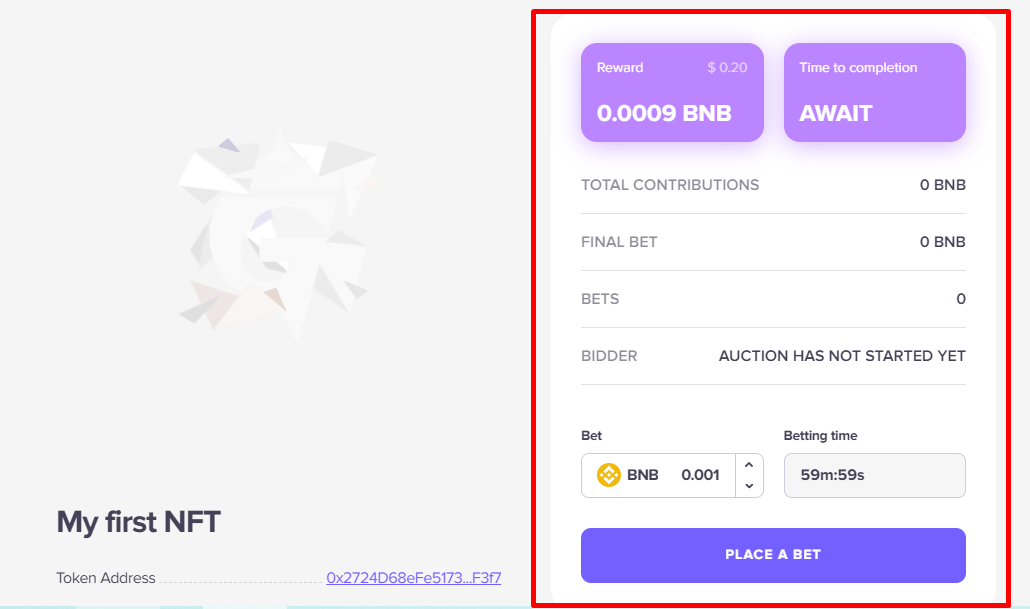Click the My first NFT title
Viewport: 1030px width, 609px height.
coord(138,522)
